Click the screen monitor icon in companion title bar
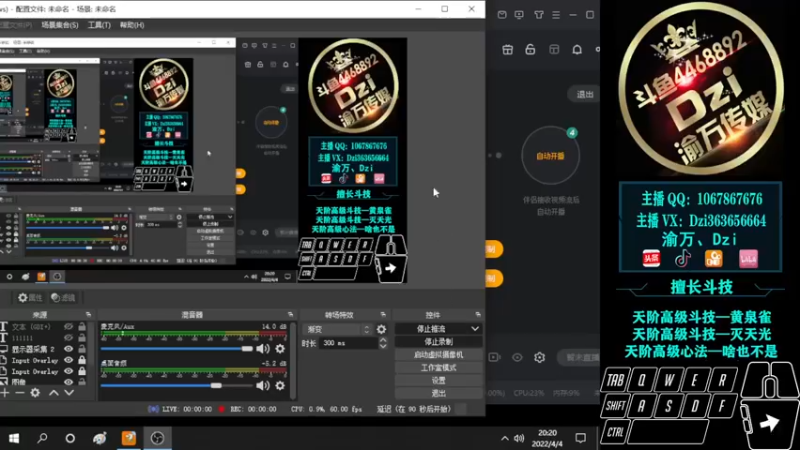Screen dimensions: 800x450 (x=519, y=15)
